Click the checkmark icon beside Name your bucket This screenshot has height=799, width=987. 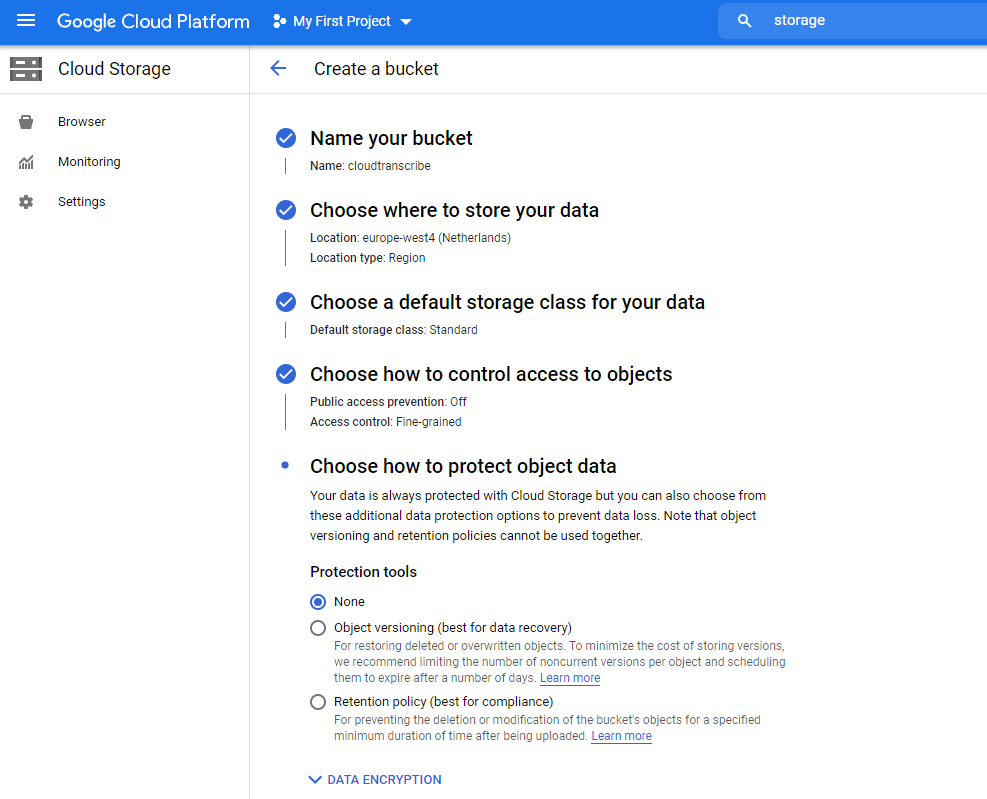pos(286,138)
